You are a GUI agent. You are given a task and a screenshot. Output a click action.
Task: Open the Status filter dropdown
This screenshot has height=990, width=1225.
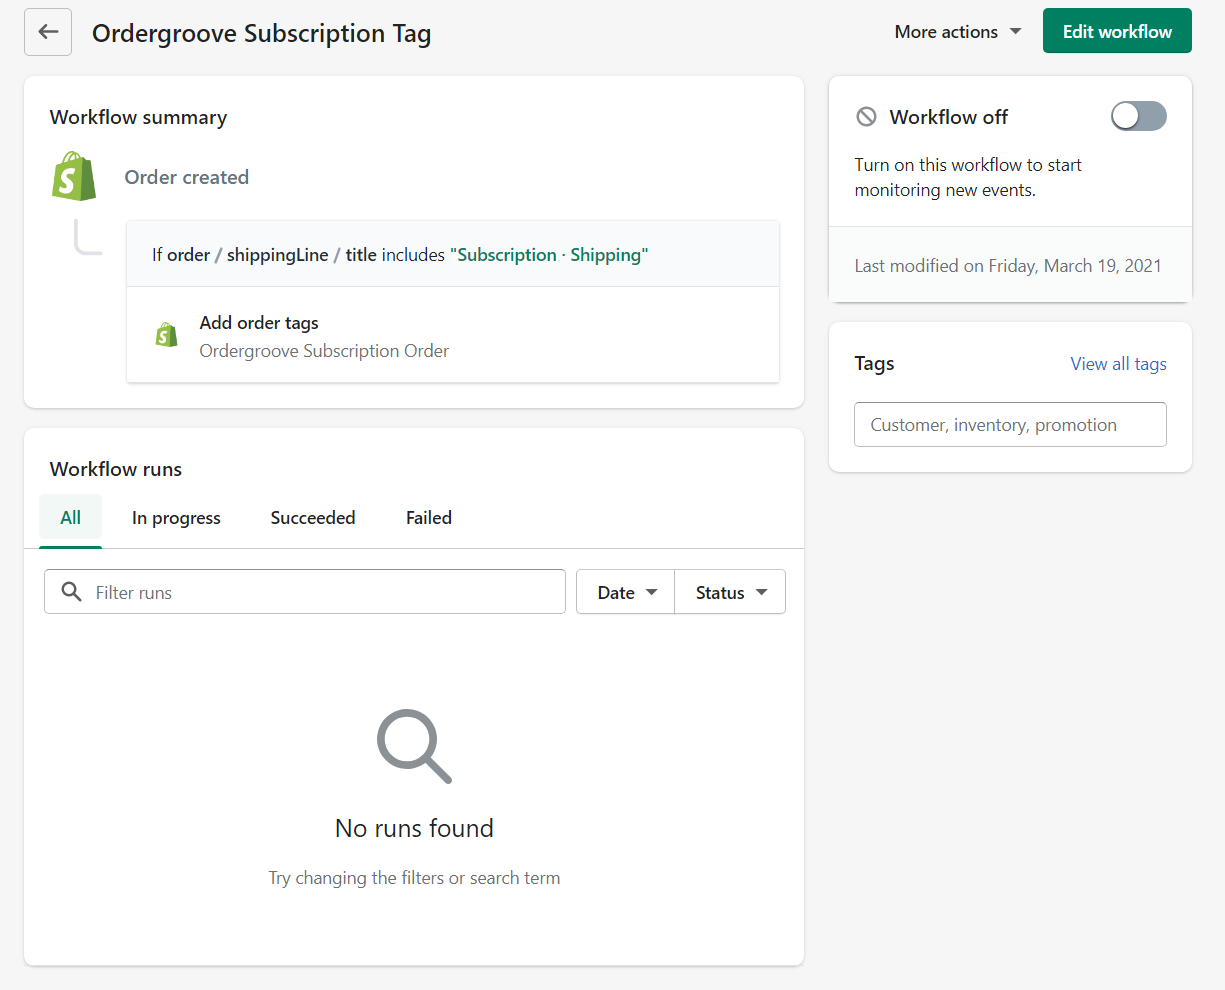pyautogui.click(x=729, y=591)
